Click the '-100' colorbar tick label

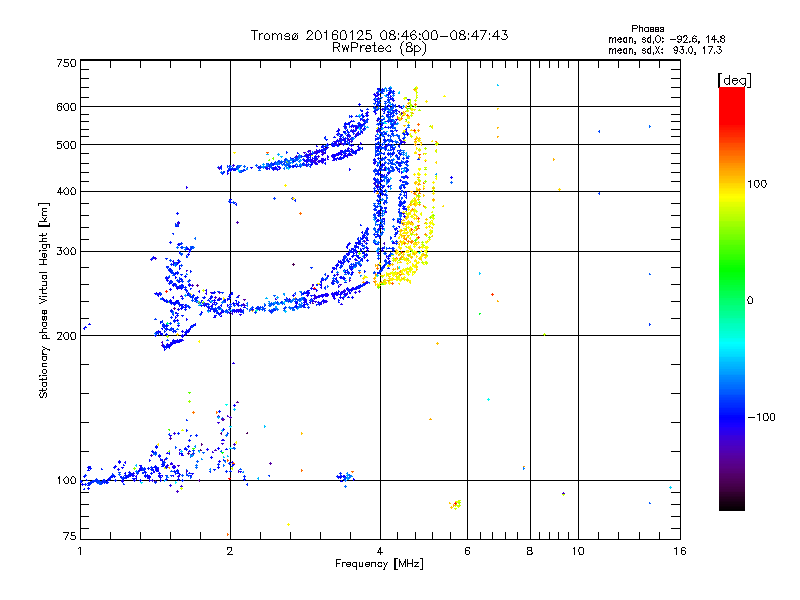761,417
